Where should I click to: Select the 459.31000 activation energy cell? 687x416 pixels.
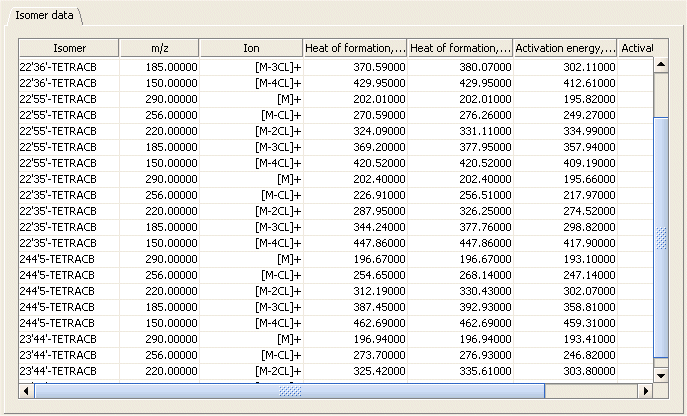pos(565,322)
